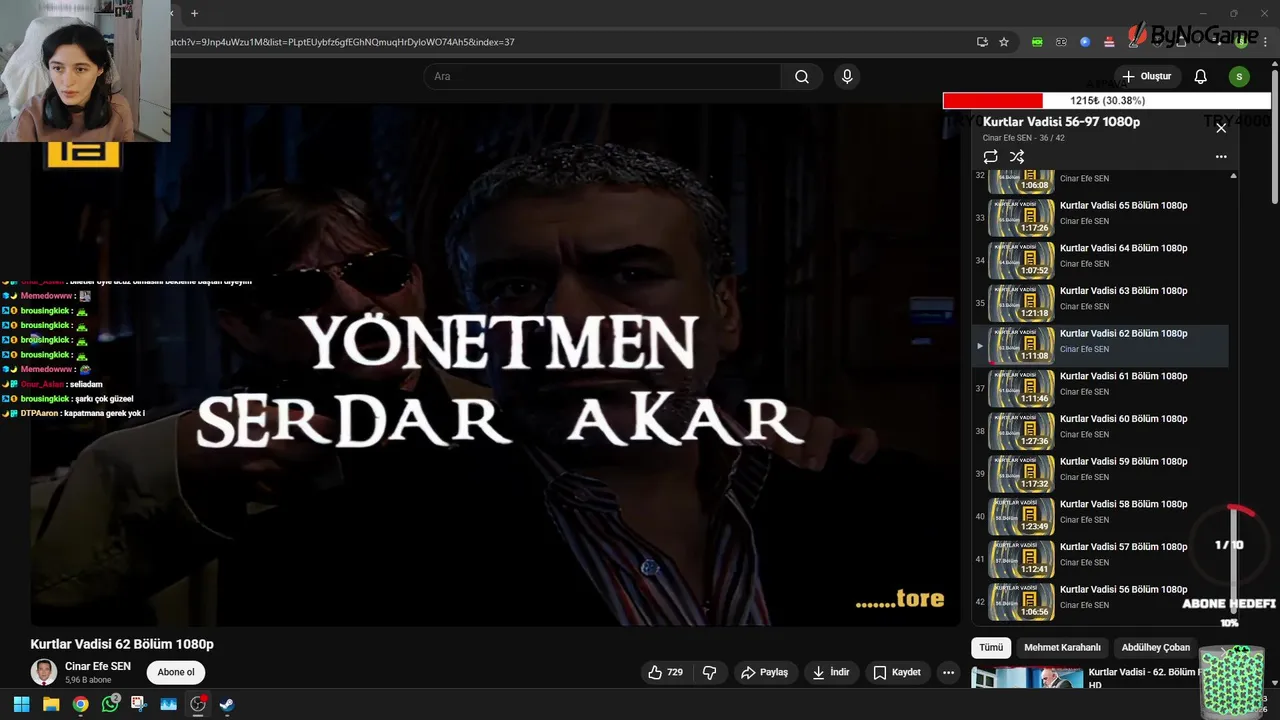Click the 1:23:49 thumbnail for episode 58

1021,517
